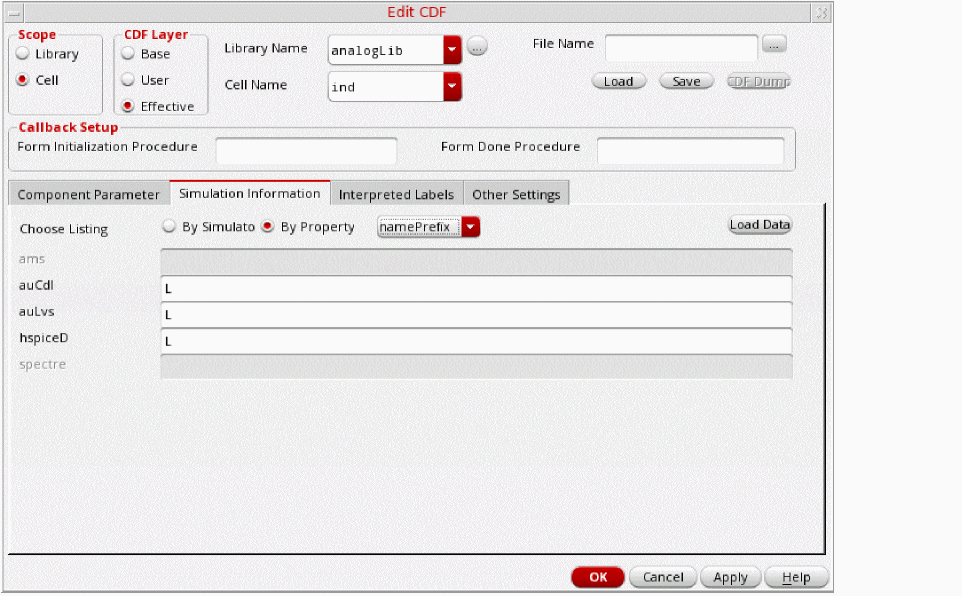
Task: Click the auCdl value field
Action: pyautogui.click(x=476, y=288)
